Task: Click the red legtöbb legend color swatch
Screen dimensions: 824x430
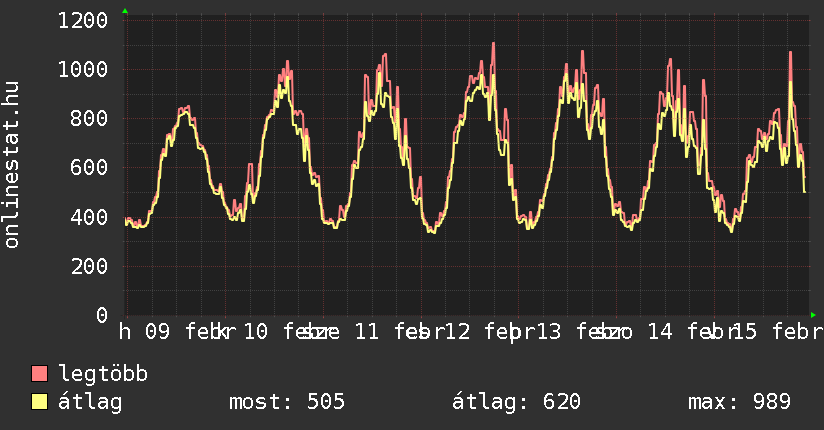Action: coord(40,375)
